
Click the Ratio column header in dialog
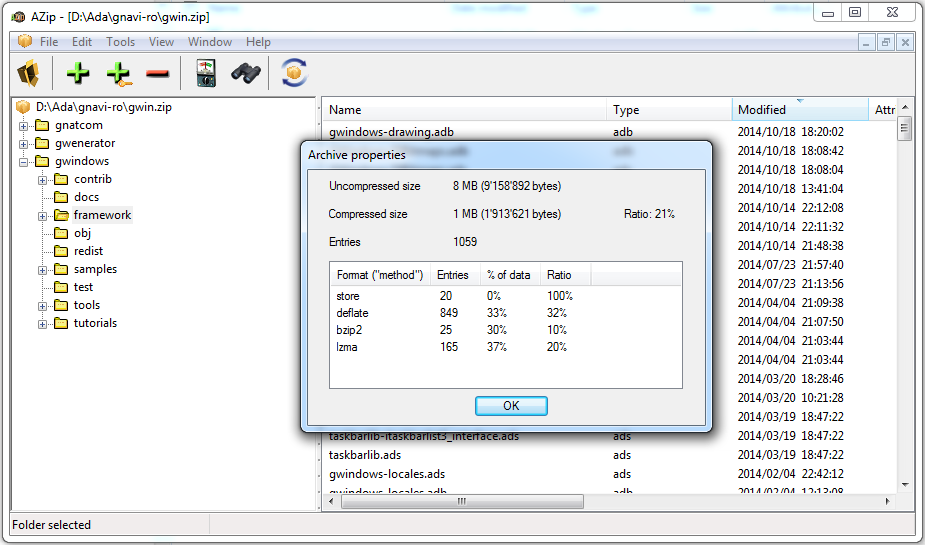tap(565, 275)
